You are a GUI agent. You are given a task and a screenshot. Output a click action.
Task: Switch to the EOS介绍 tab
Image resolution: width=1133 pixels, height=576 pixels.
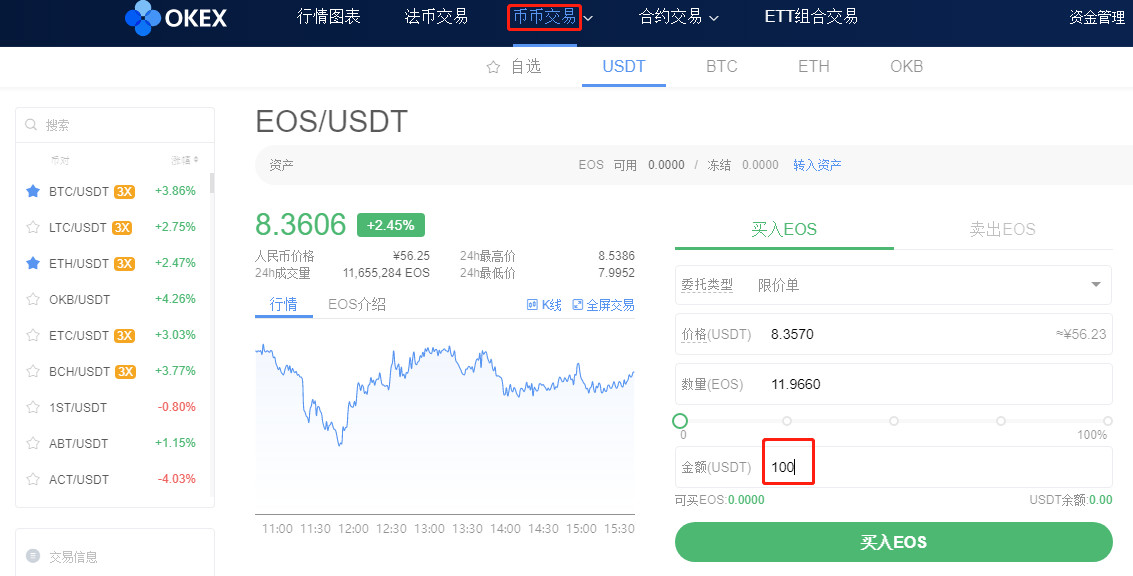pos(357,304)
